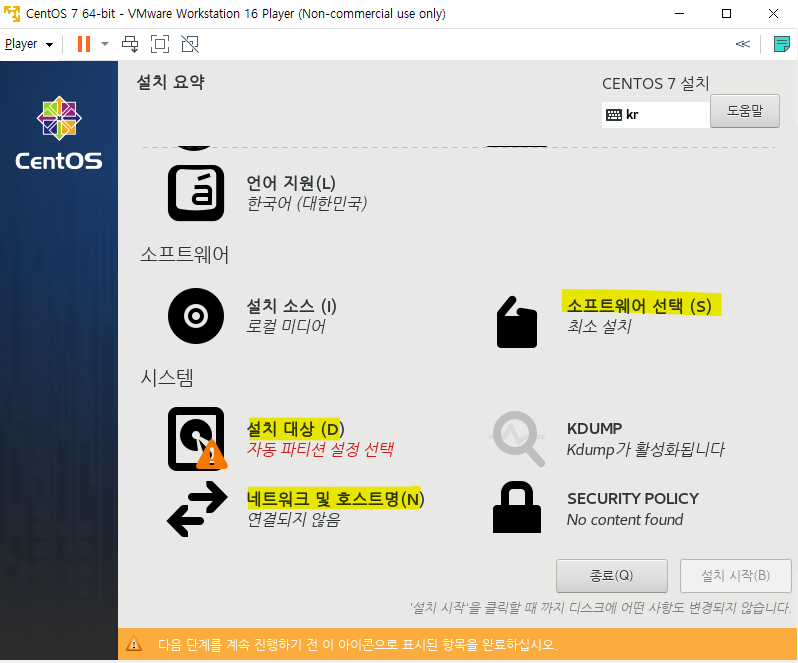Click the 종료(Q) quit button
The height and width of the screenshot is (663, 798).
[x=611, y=575]
